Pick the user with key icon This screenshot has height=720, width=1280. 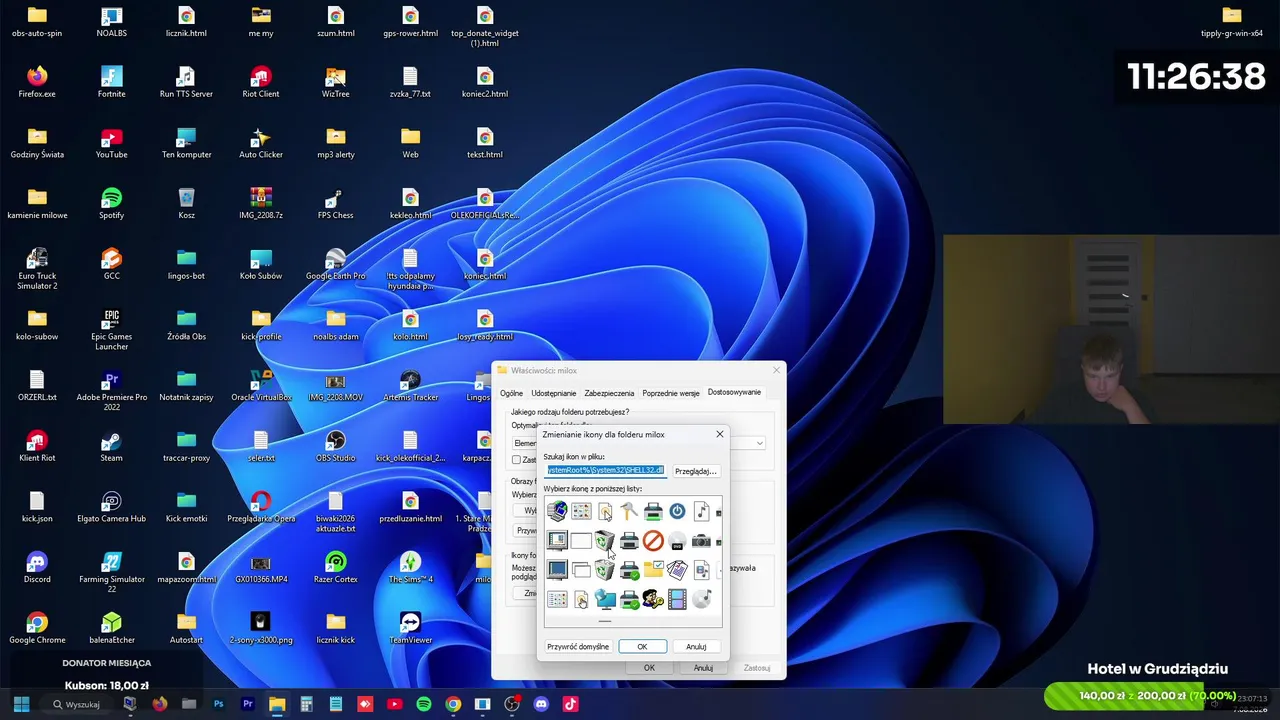click(x=653, y=599)
